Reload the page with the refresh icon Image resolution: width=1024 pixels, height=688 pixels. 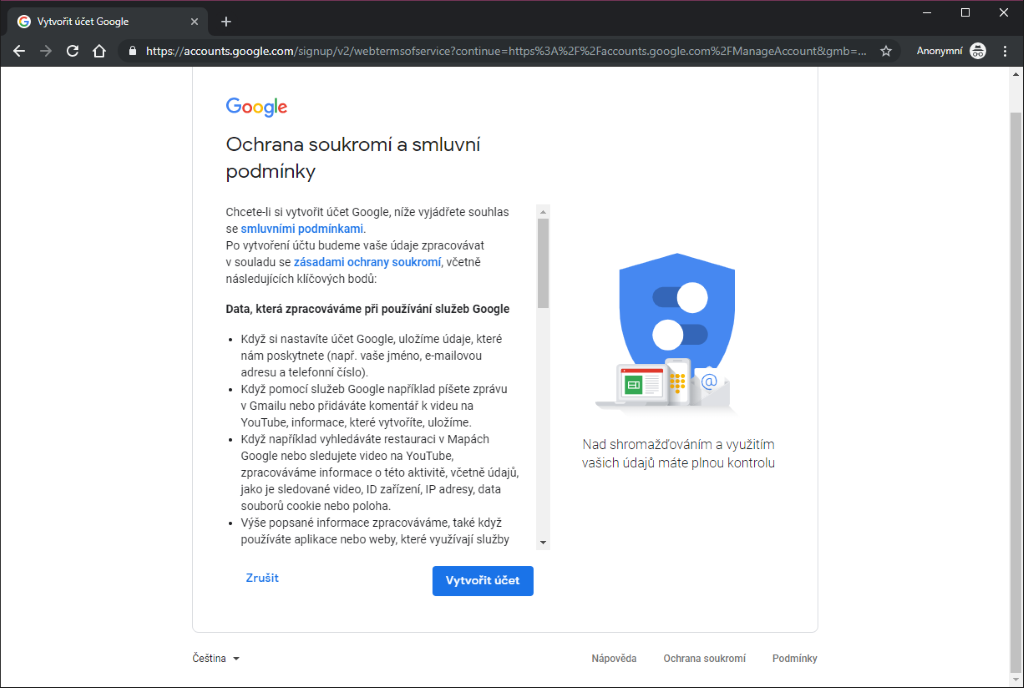[x=72, y=51]
